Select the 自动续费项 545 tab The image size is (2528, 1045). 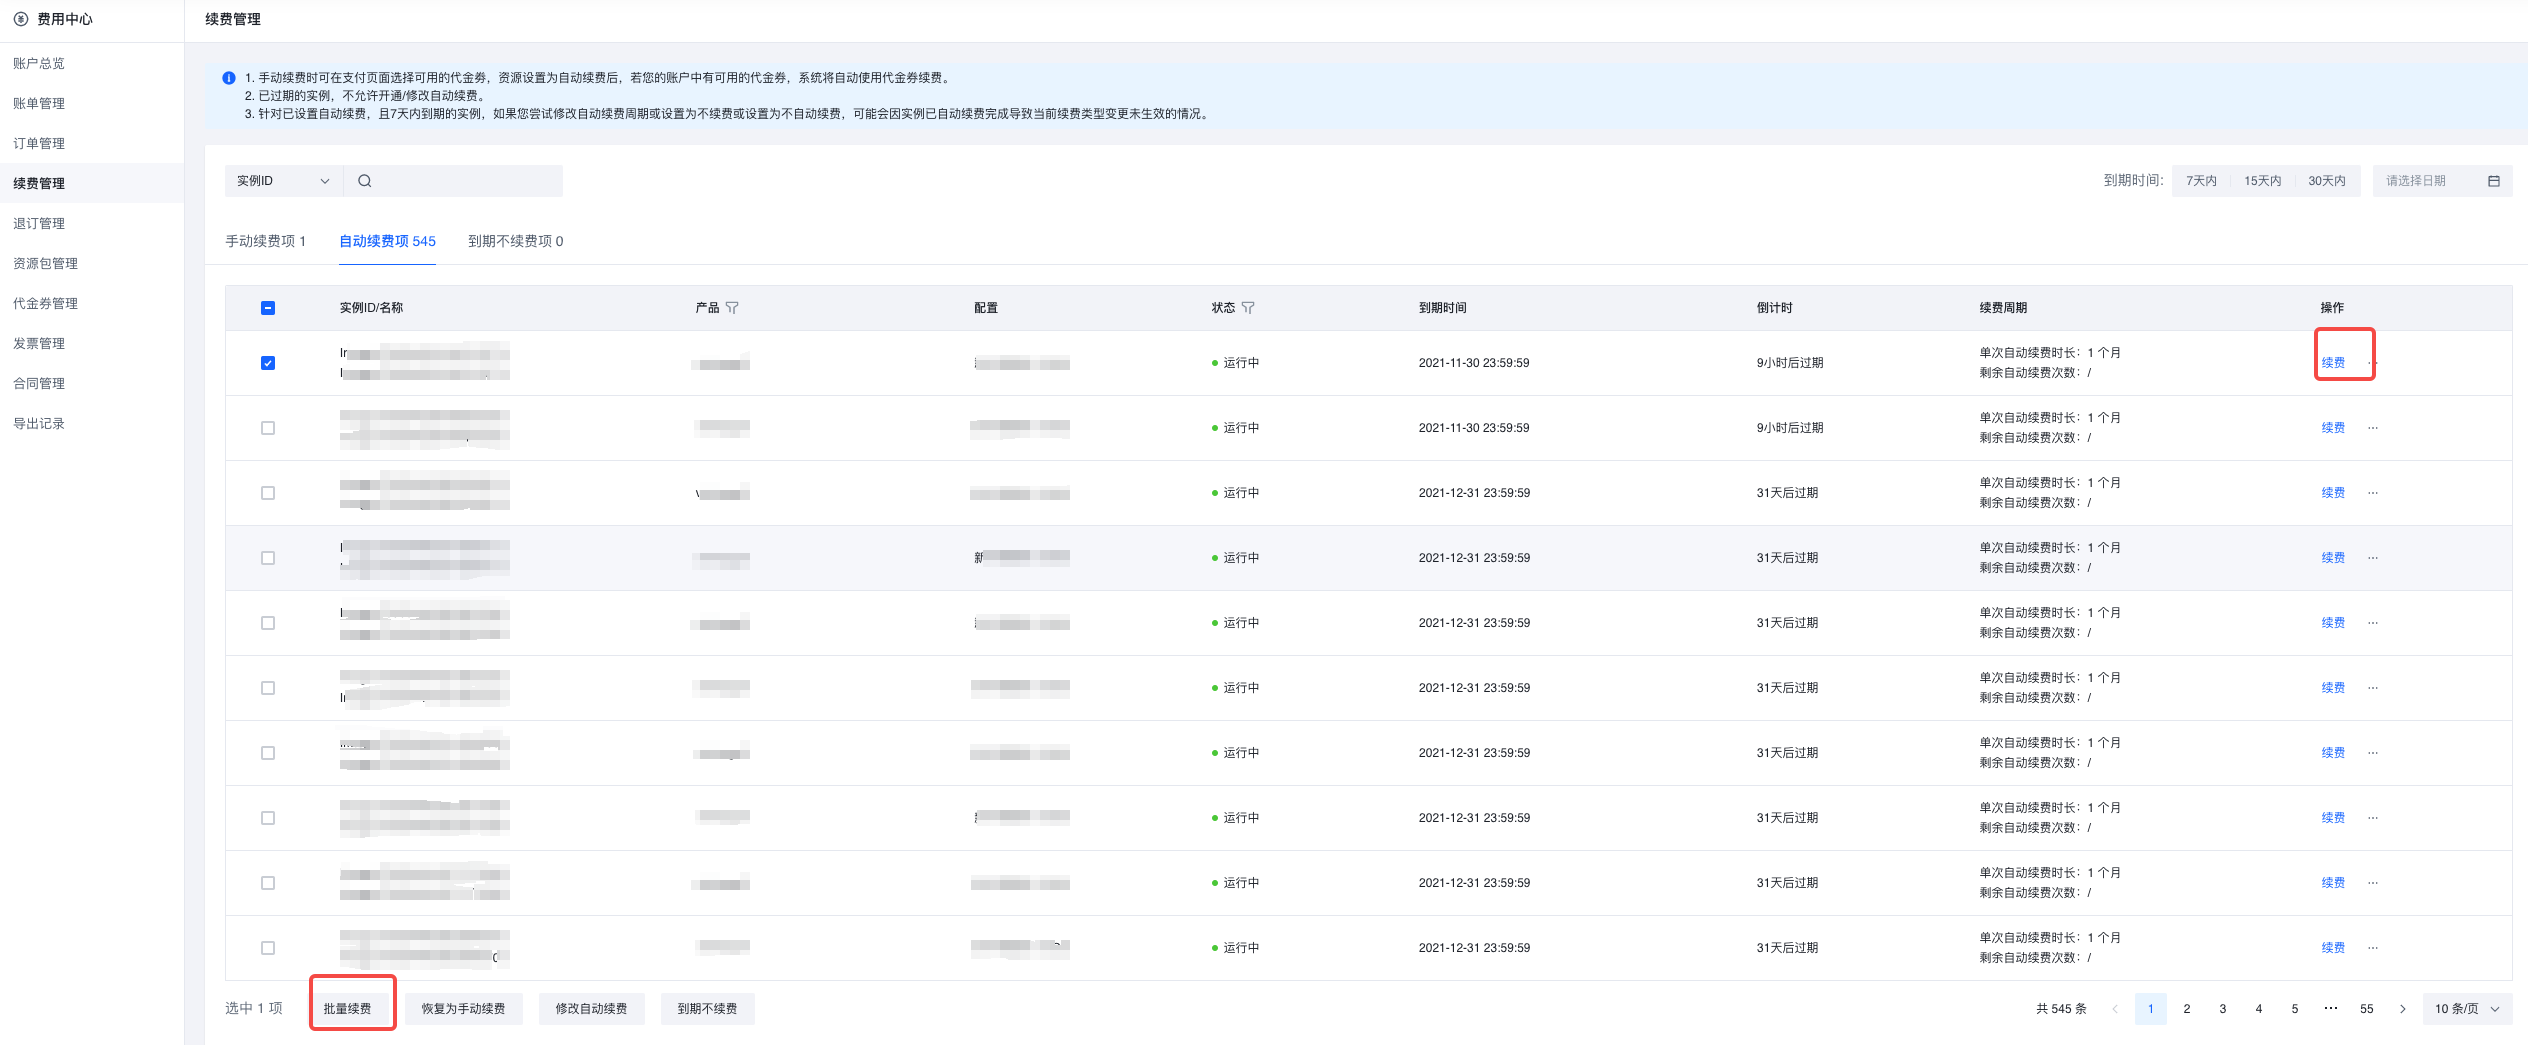pyautogui.click(x=387, y=241)
